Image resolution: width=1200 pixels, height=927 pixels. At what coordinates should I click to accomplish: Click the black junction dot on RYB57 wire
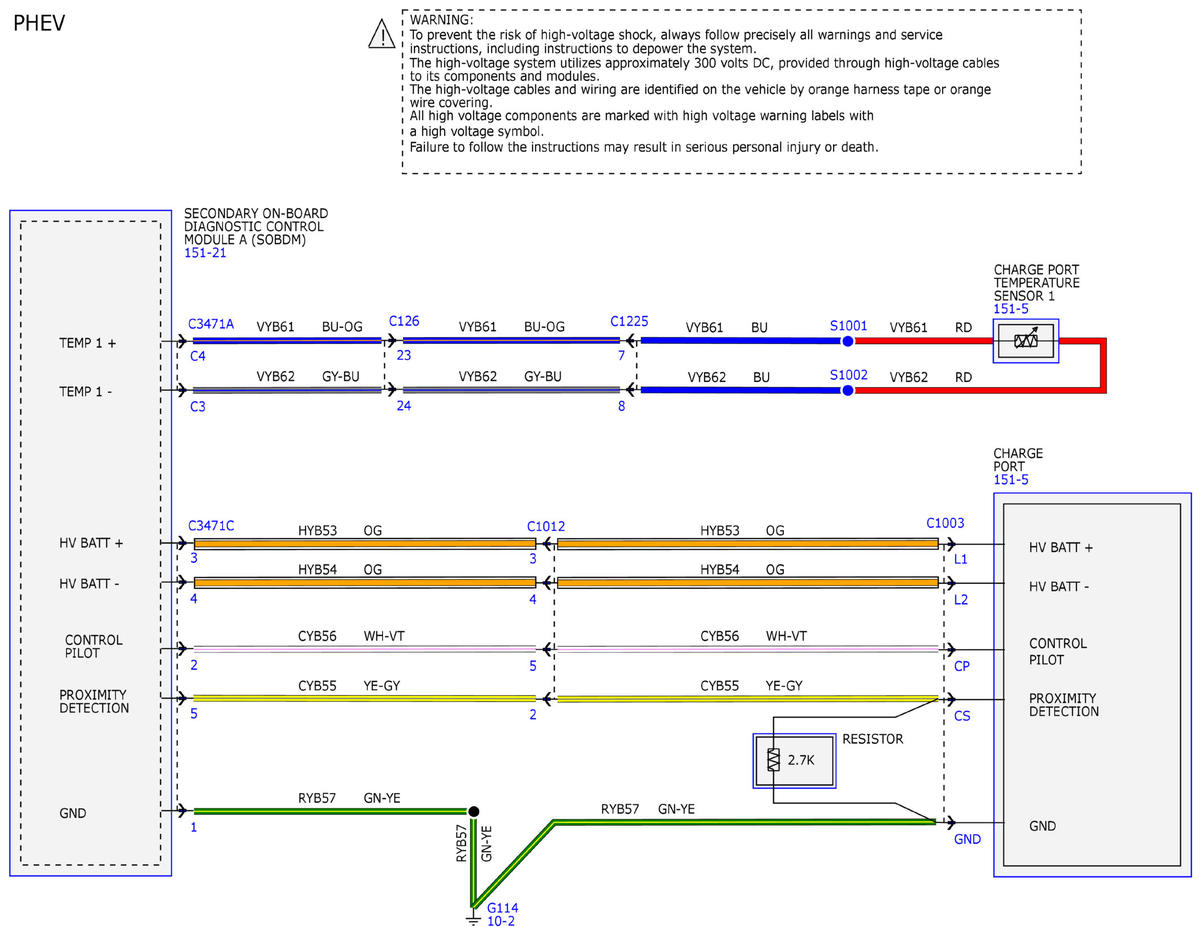tap(473, 811)
